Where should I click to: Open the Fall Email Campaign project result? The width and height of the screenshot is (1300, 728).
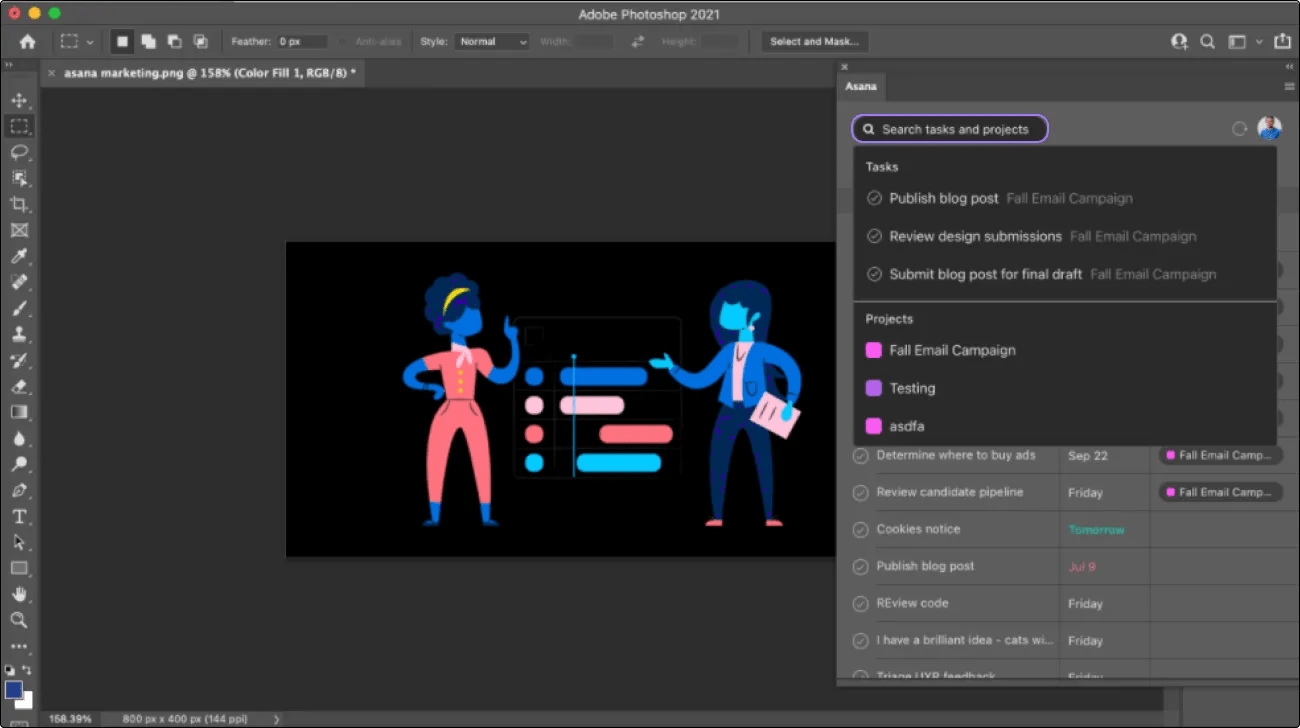951,351
